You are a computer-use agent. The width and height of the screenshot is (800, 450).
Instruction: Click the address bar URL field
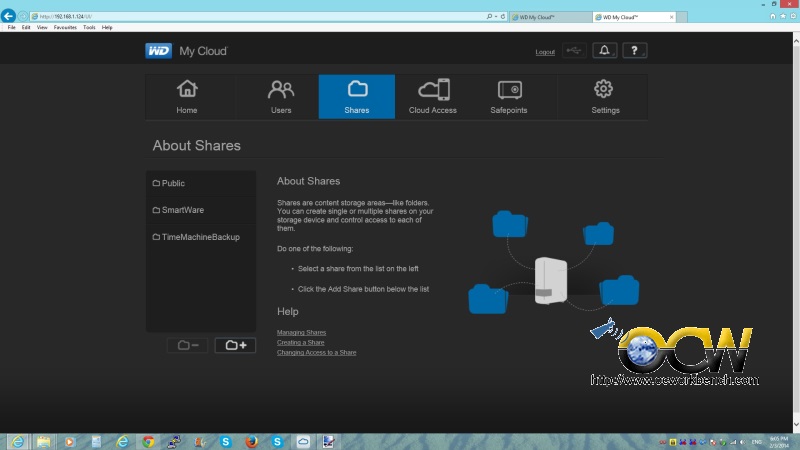pos(258,16)
